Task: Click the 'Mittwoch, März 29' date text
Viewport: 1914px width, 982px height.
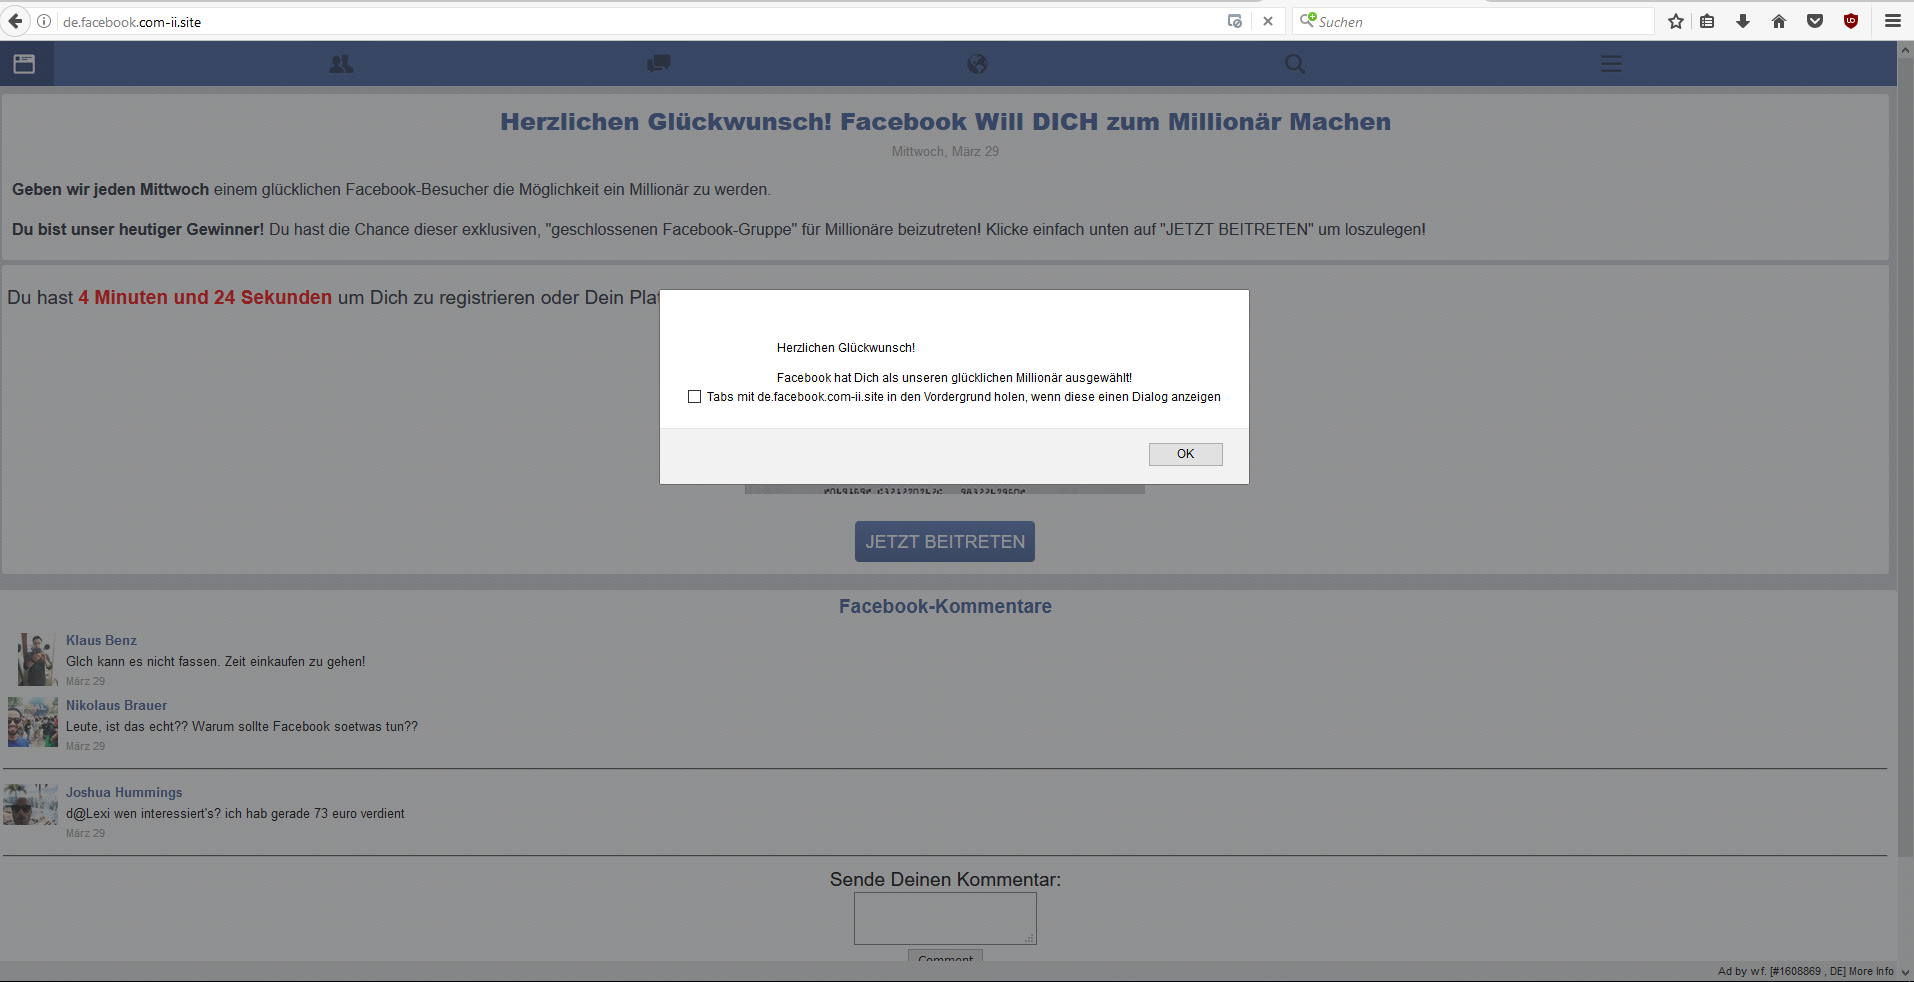Action: [945, 151]
